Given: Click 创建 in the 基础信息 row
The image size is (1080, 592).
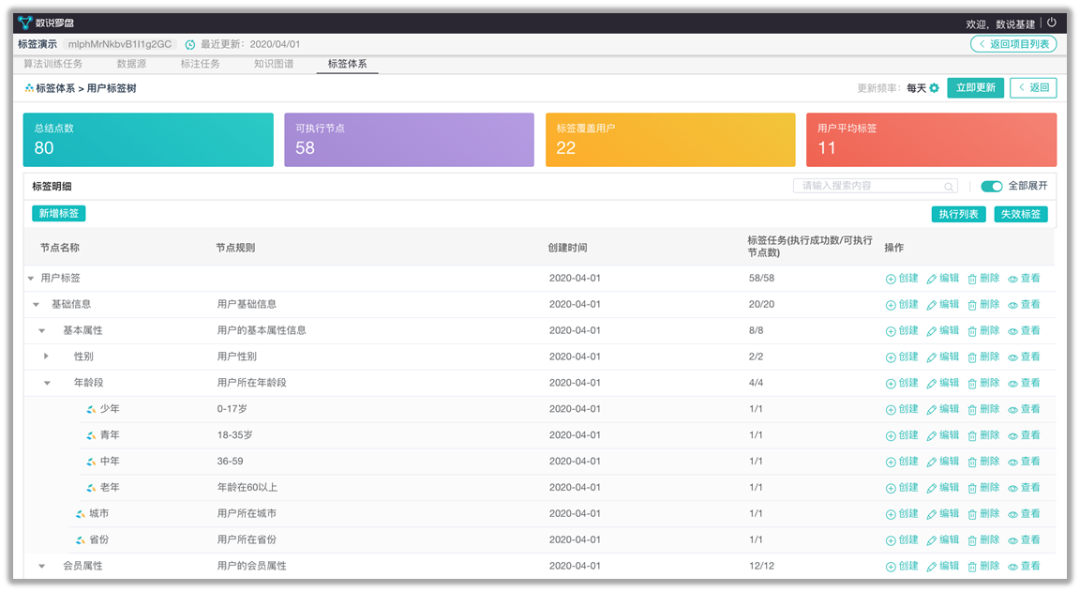Looking at the screenshot, I should click(x=902, y=305).
